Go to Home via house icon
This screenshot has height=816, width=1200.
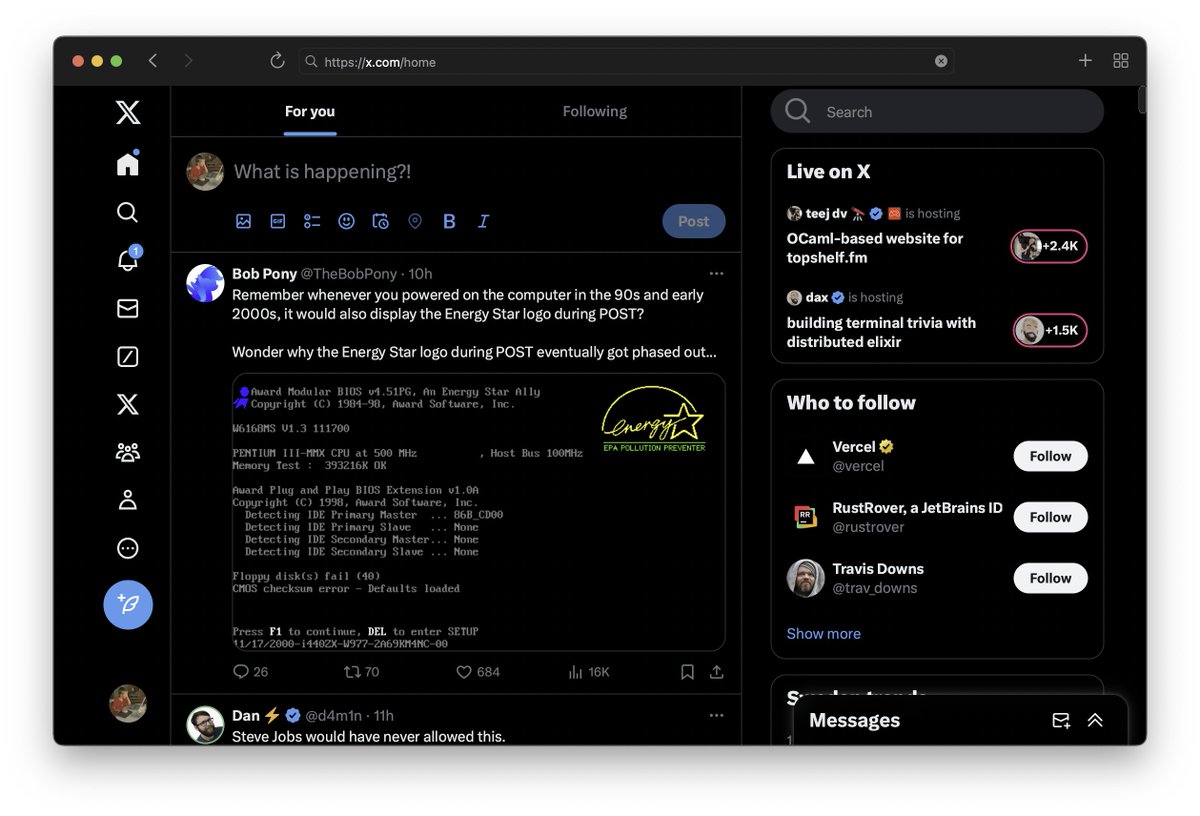pos(128,164)
